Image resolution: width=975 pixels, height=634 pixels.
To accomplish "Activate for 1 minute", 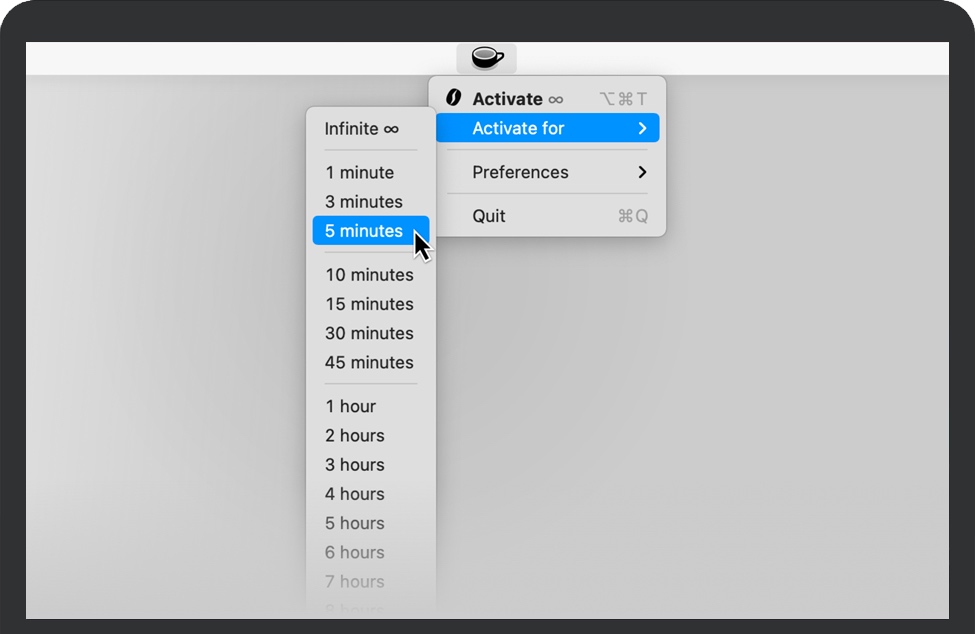I will point(359,173).
